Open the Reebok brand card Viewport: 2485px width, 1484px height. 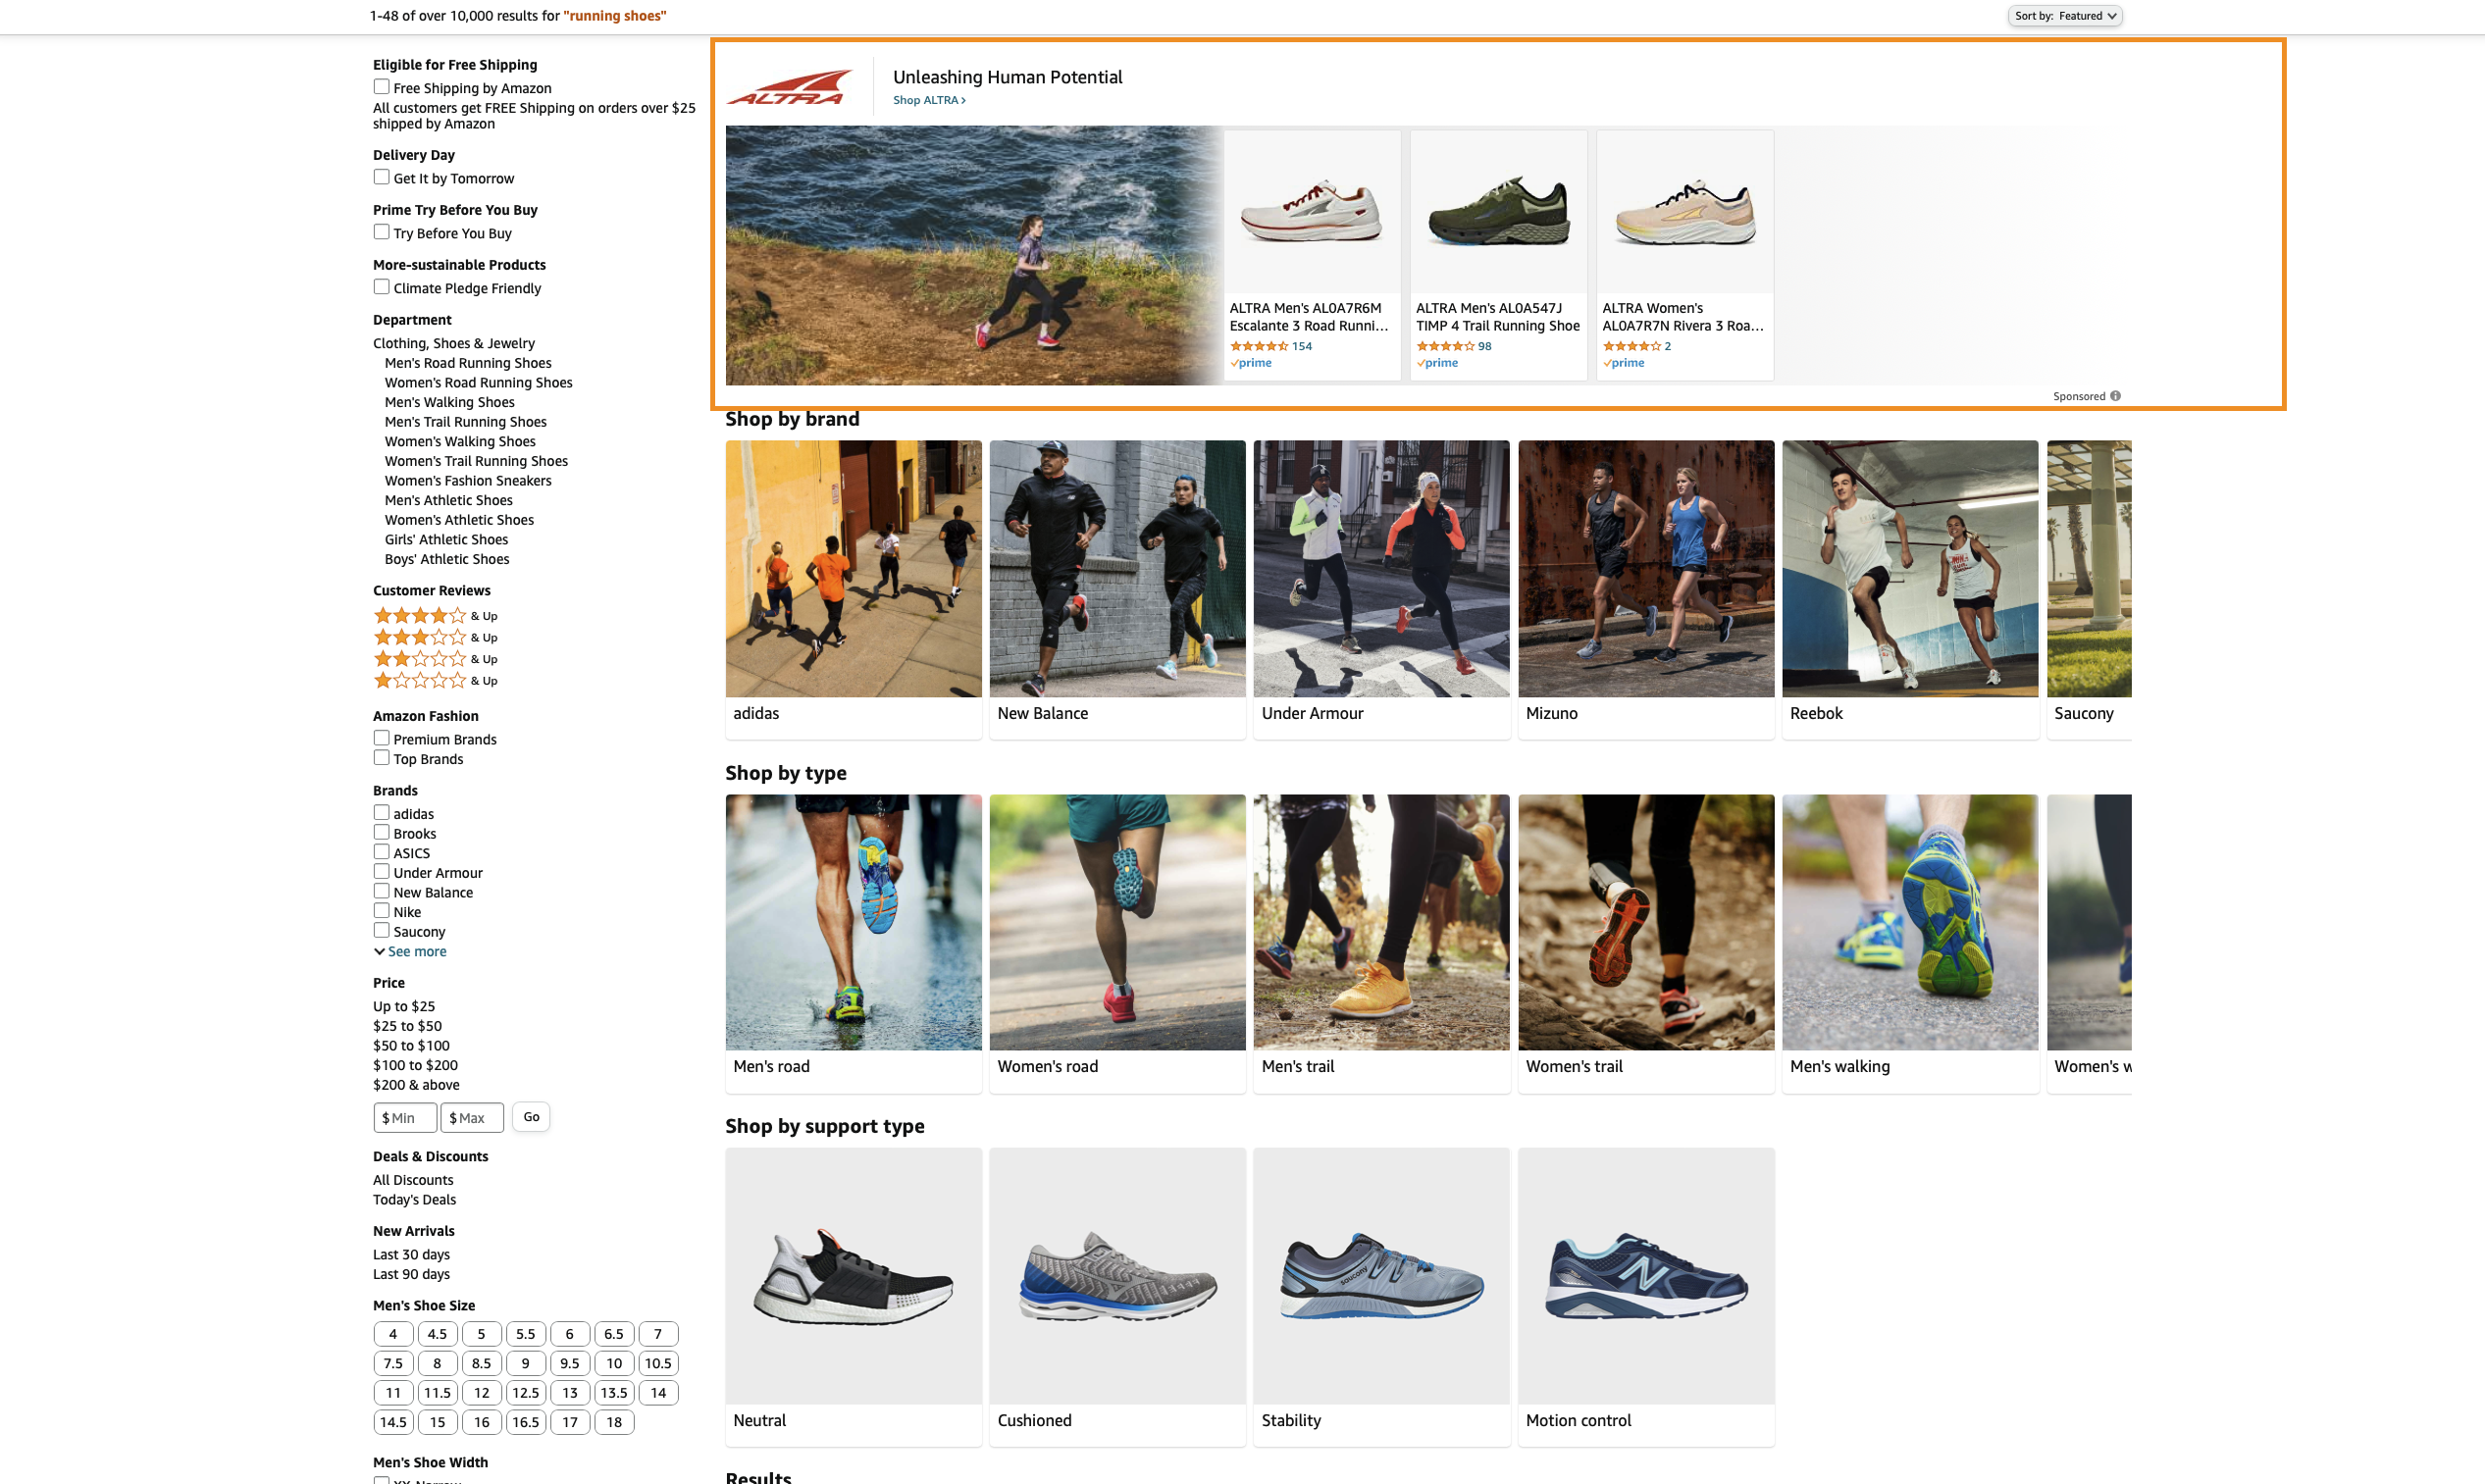coord(1910,590)
